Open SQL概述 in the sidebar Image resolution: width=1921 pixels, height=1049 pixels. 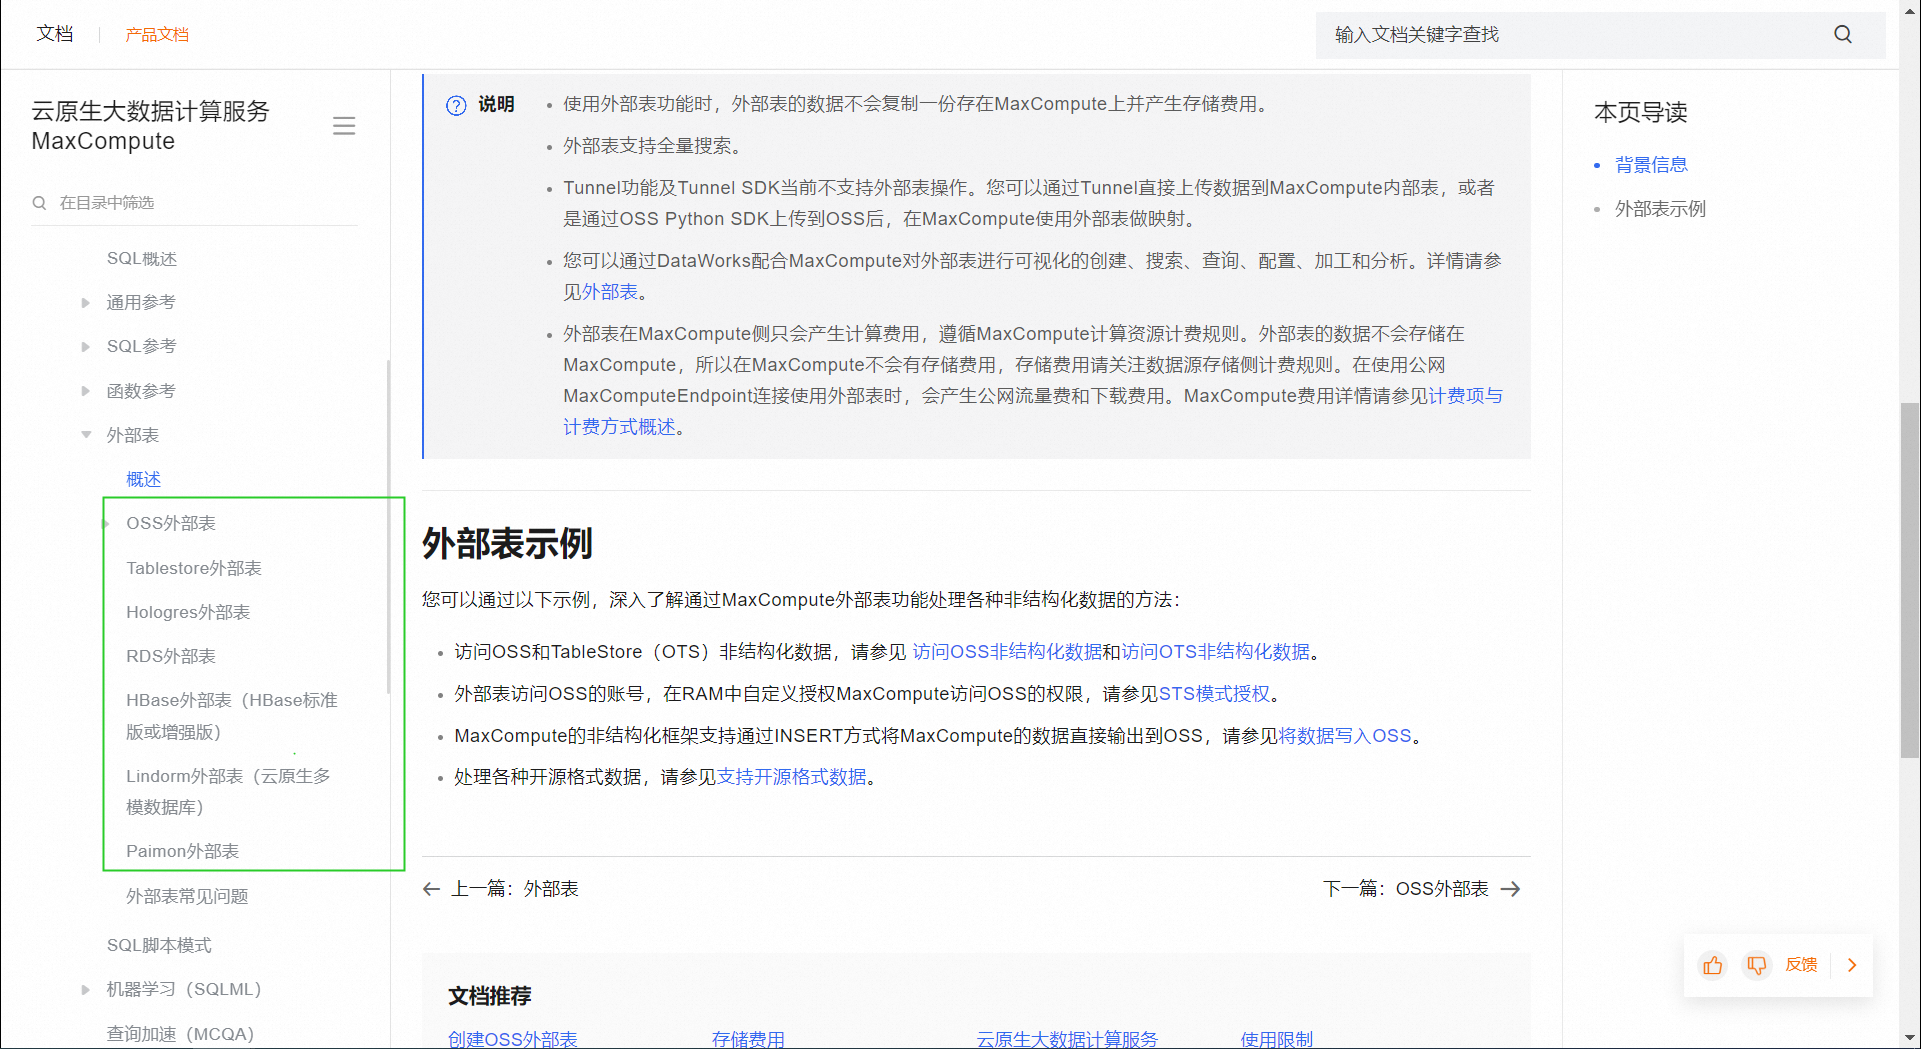[142, 259]
